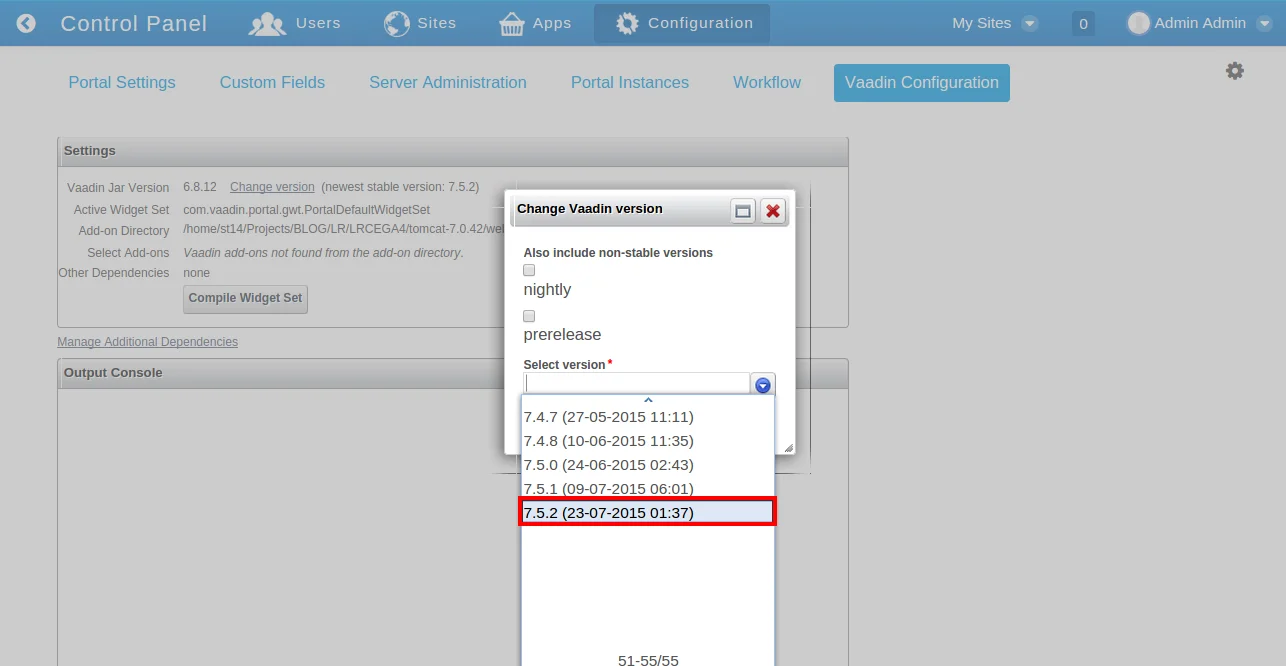Open the Users menu
This screenshot has height=666, width=1286.
295,23
